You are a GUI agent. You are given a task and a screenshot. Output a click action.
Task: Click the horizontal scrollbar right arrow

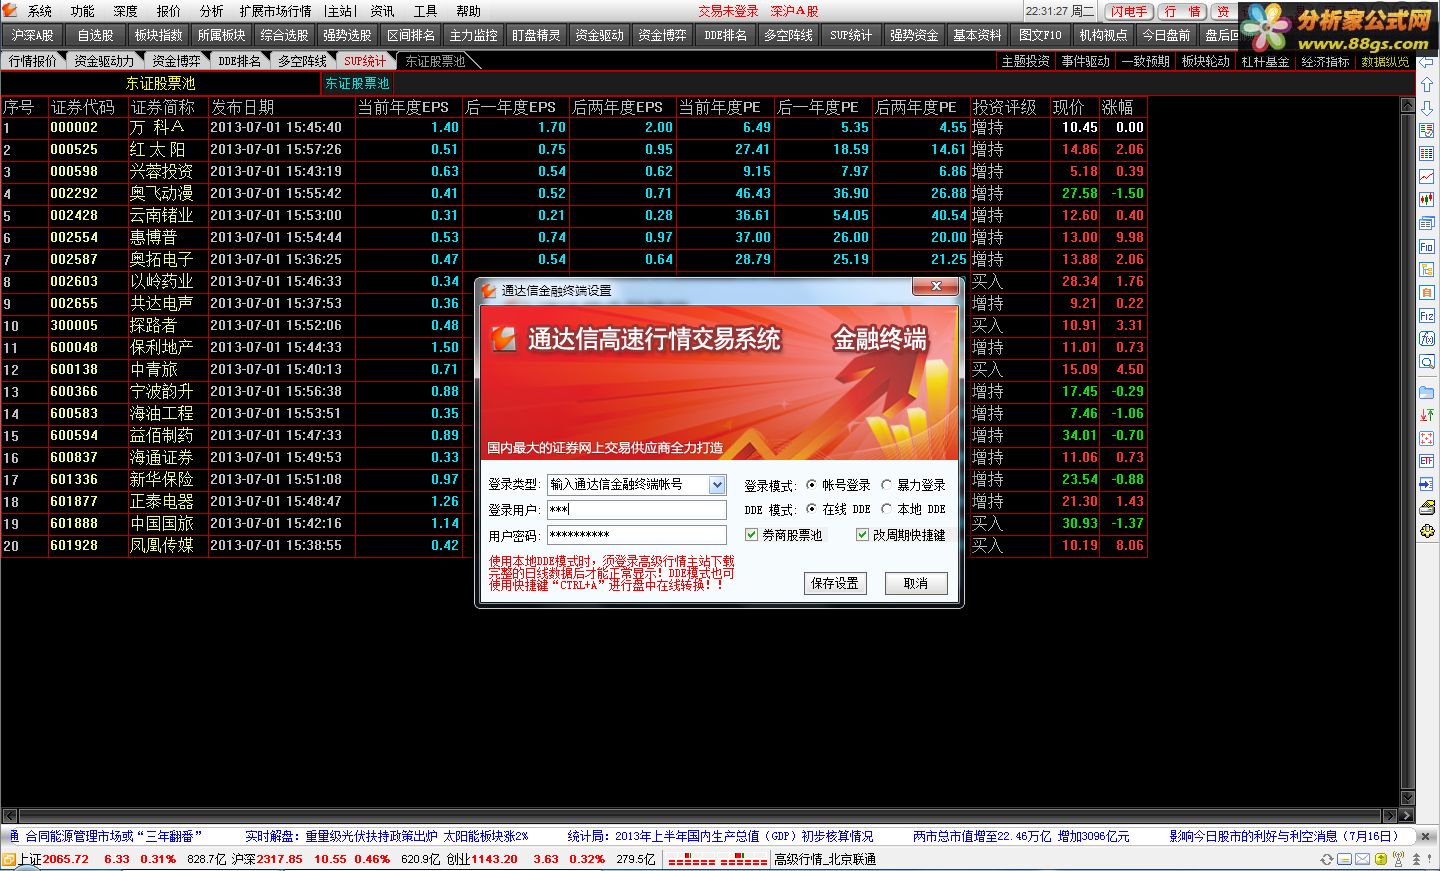point(1390,816)
